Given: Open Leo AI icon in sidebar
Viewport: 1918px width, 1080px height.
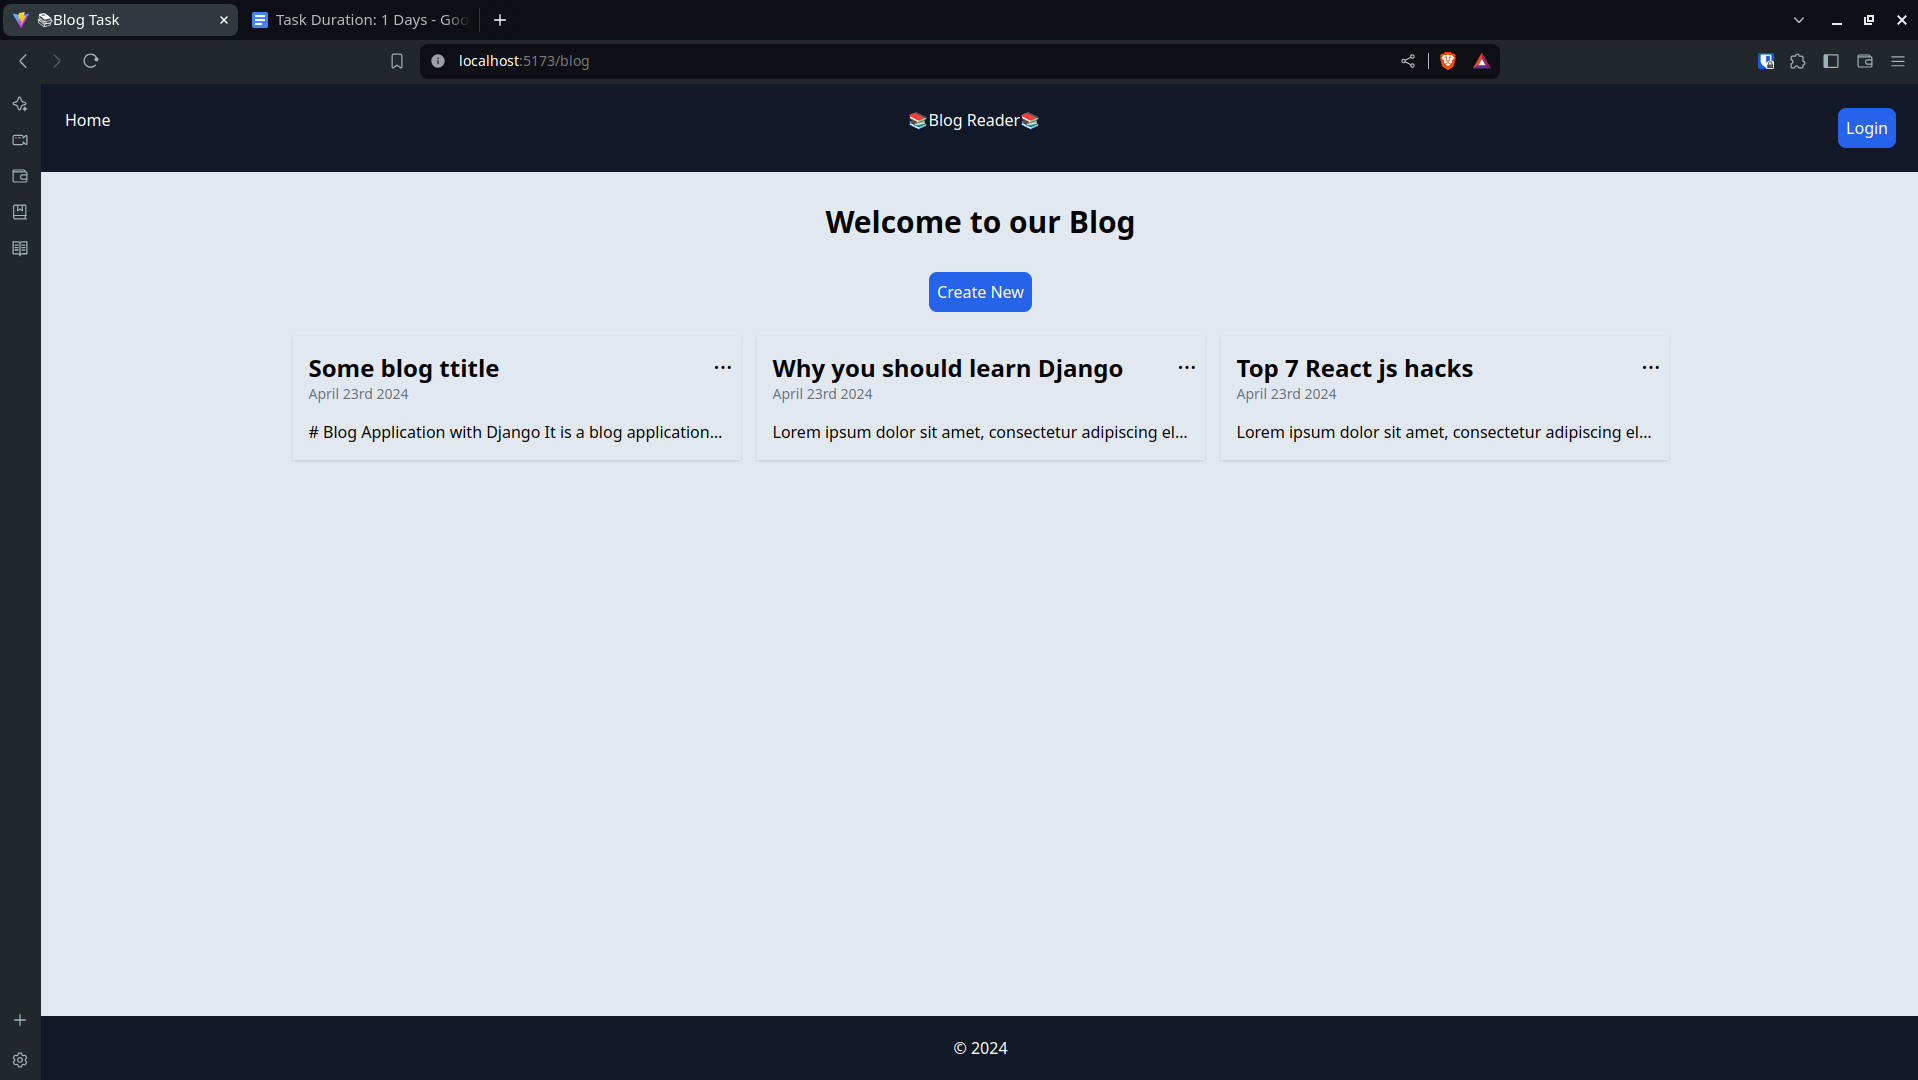Looking at the screenshot, I should pyautogui.click(x=20, y=104).
